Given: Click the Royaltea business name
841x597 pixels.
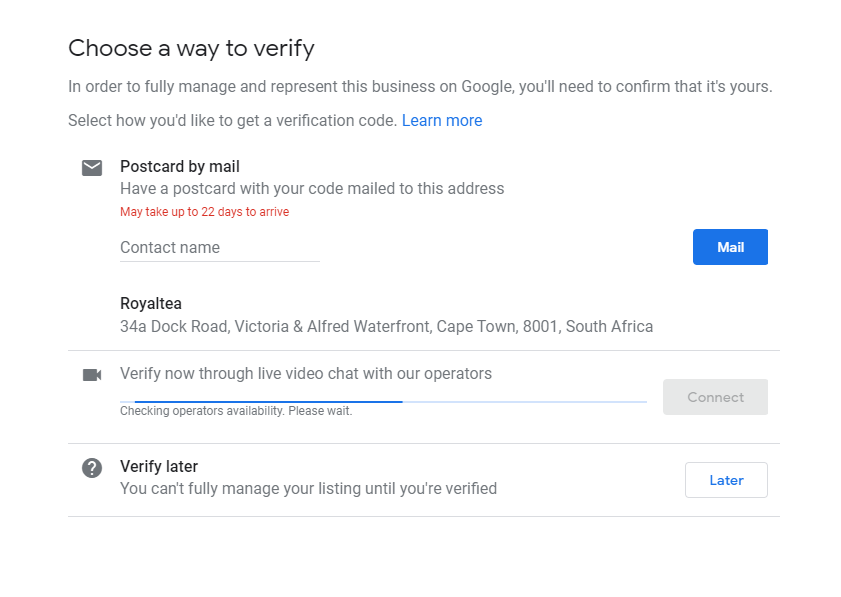Looking at the screenshot, I should coord(151,304).
